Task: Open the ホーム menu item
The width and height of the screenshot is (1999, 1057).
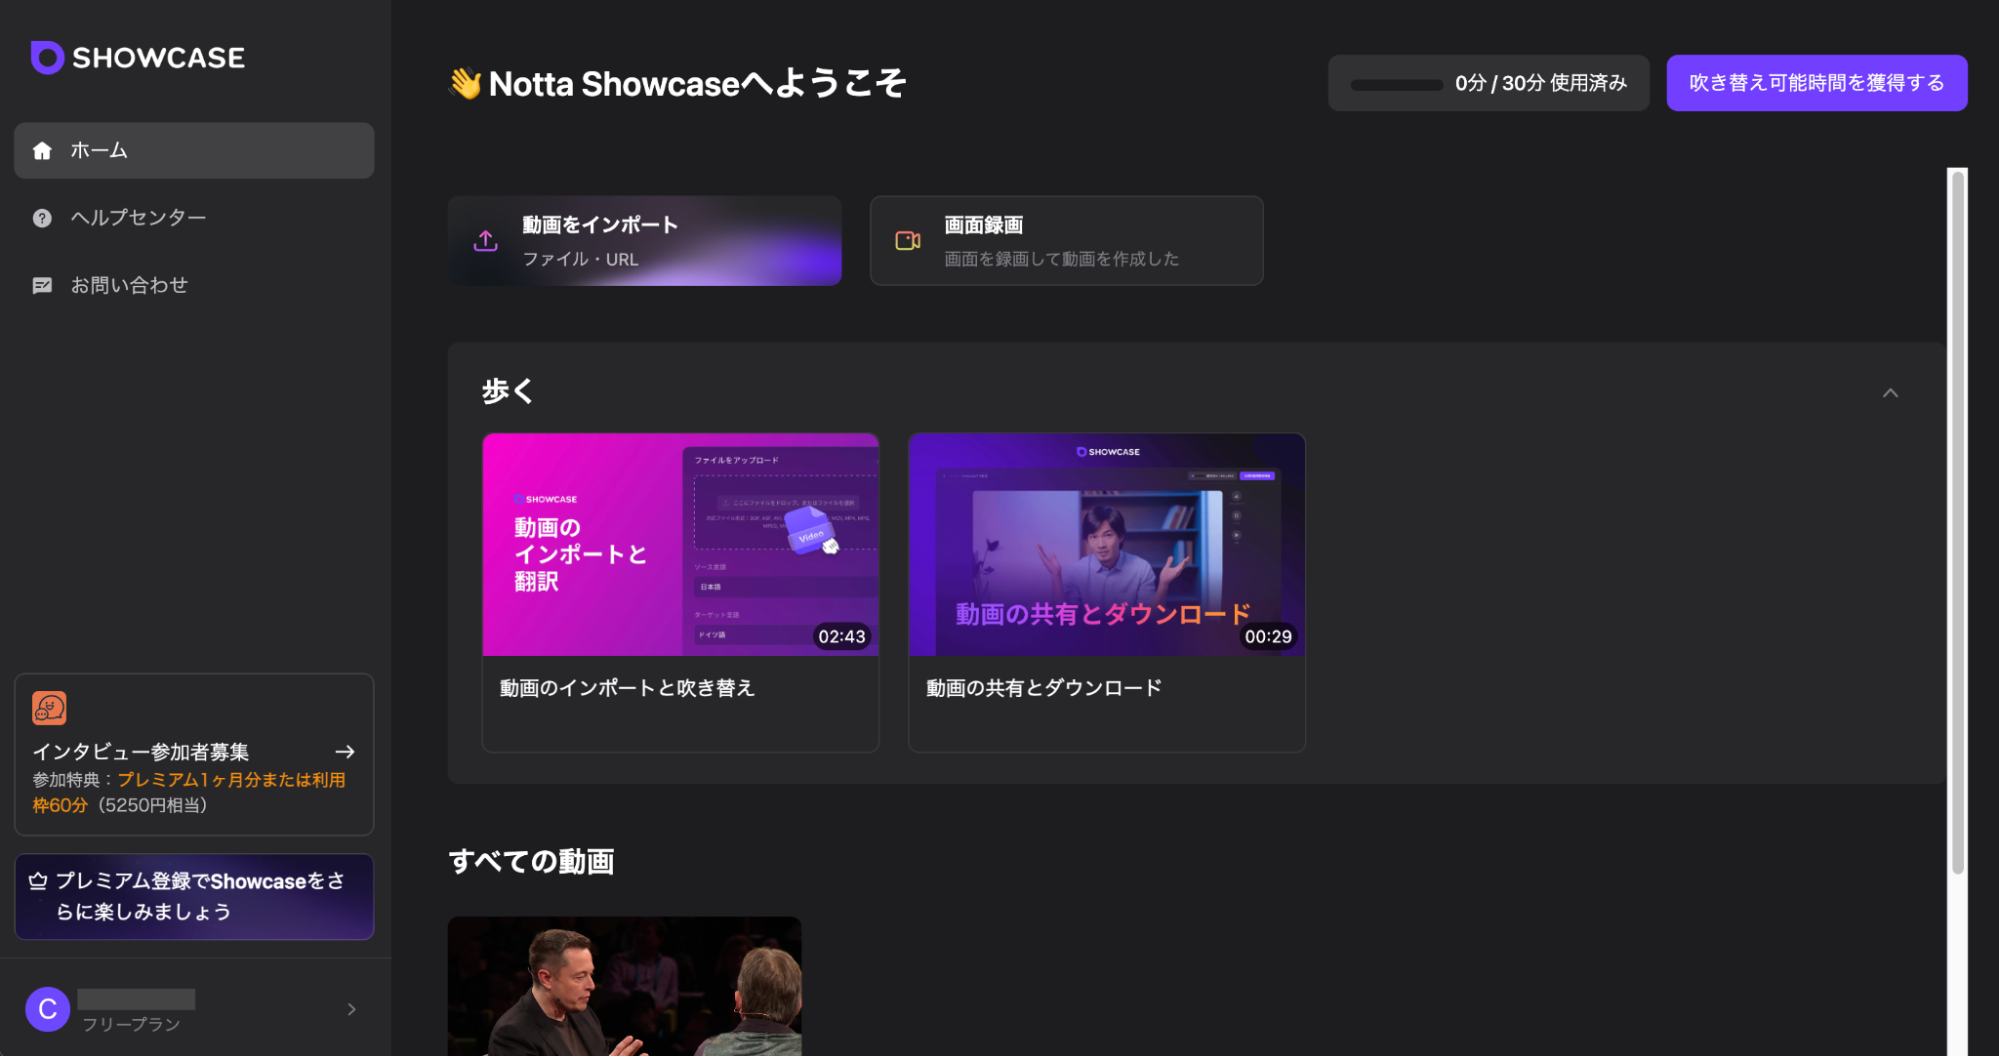Action: coord(194,151)
